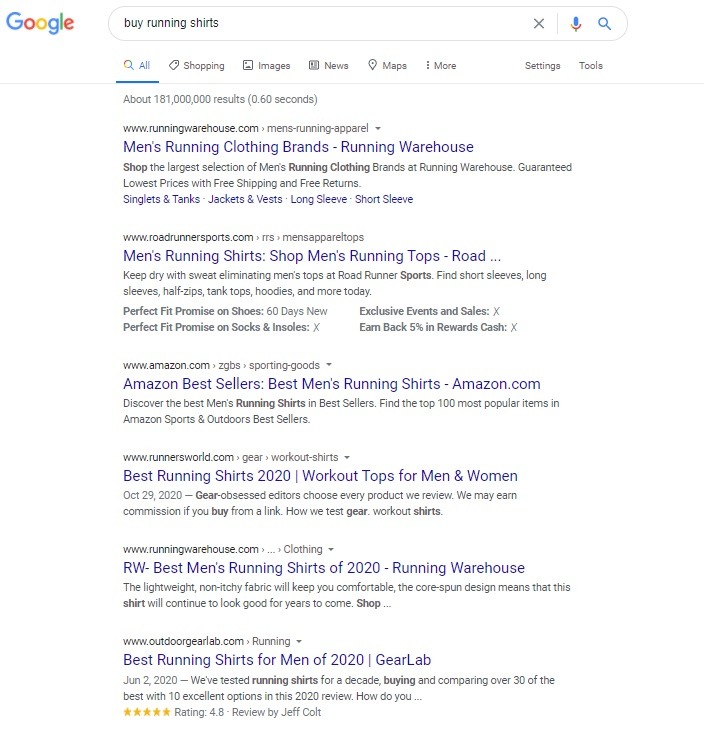Viewport: 704px width, 730px height.
Task: Open Amazon Best Sellers running shirts result
Action: pyautogui.click(x=332, y=384)
